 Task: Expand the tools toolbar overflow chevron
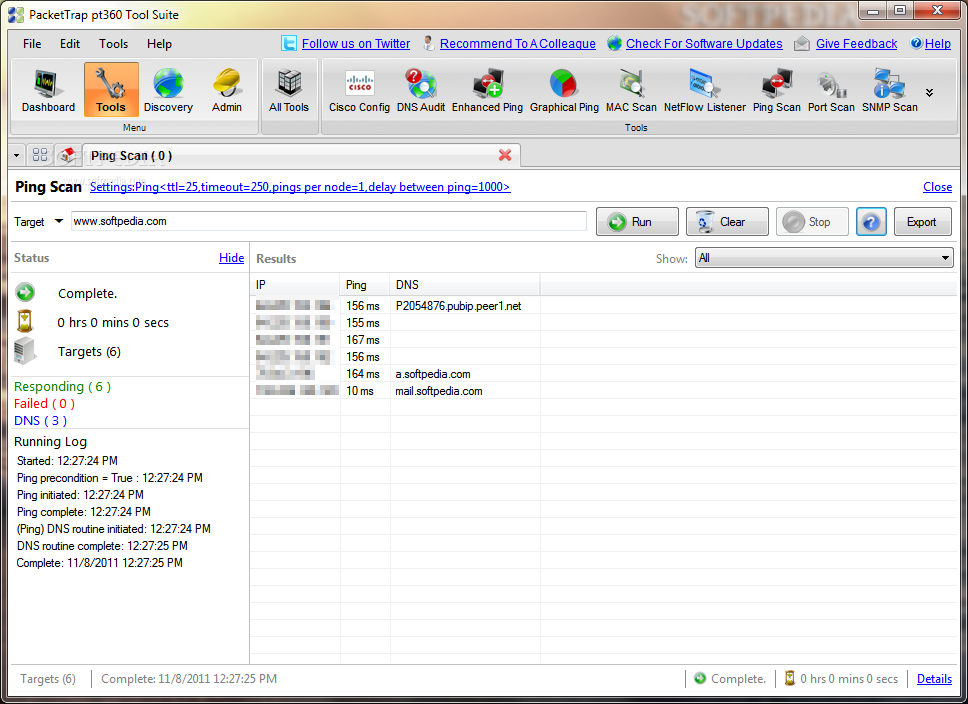tap(929, 93)
